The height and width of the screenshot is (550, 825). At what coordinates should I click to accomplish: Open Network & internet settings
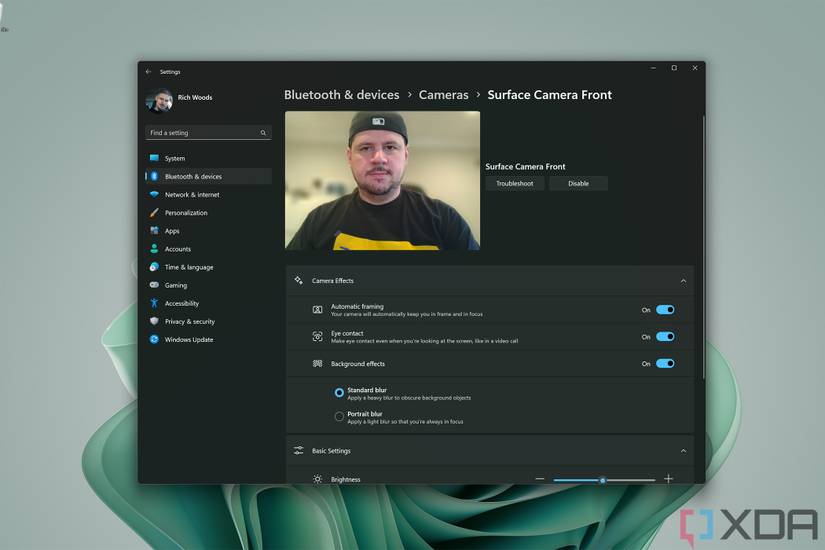192,195
